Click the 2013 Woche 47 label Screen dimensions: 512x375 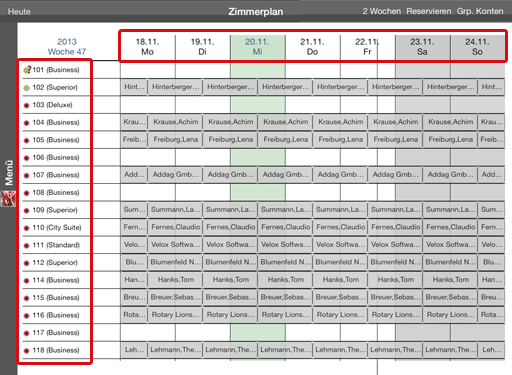point(67,47)
